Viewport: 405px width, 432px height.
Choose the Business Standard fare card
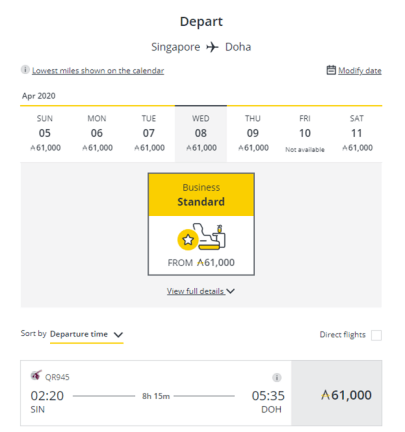(201, 224)
